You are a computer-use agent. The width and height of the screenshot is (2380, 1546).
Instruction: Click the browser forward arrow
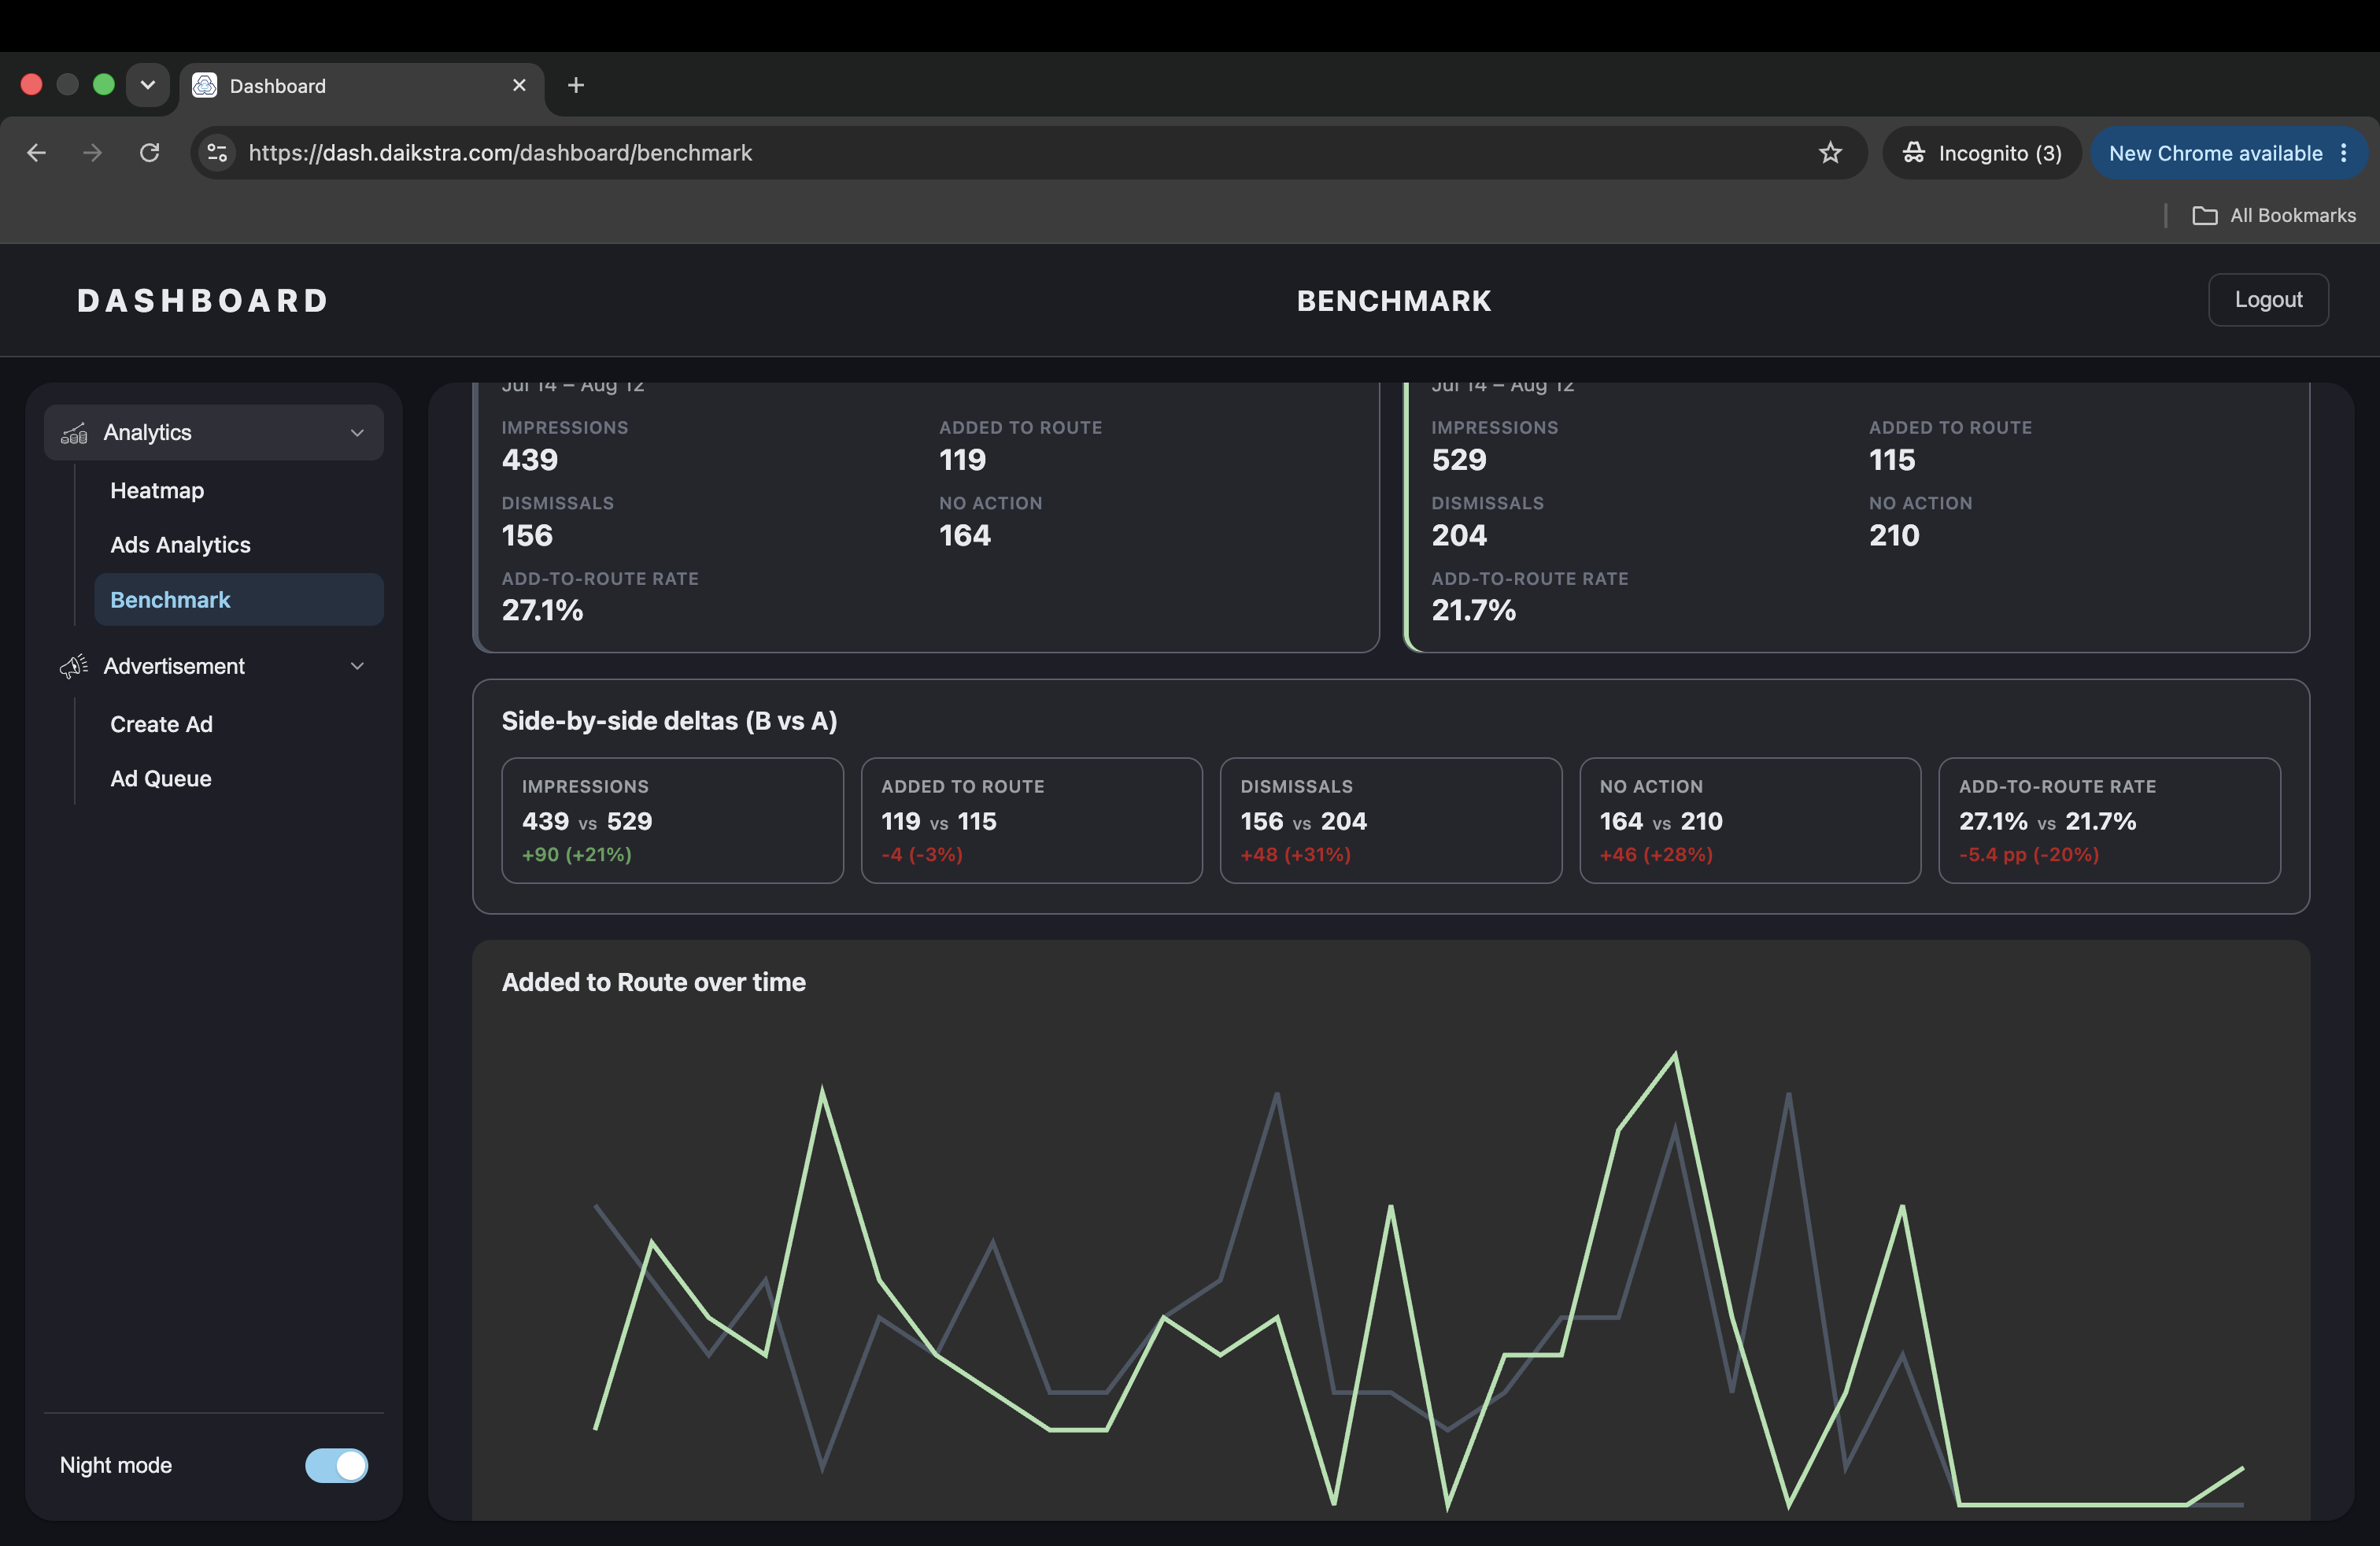92,153
